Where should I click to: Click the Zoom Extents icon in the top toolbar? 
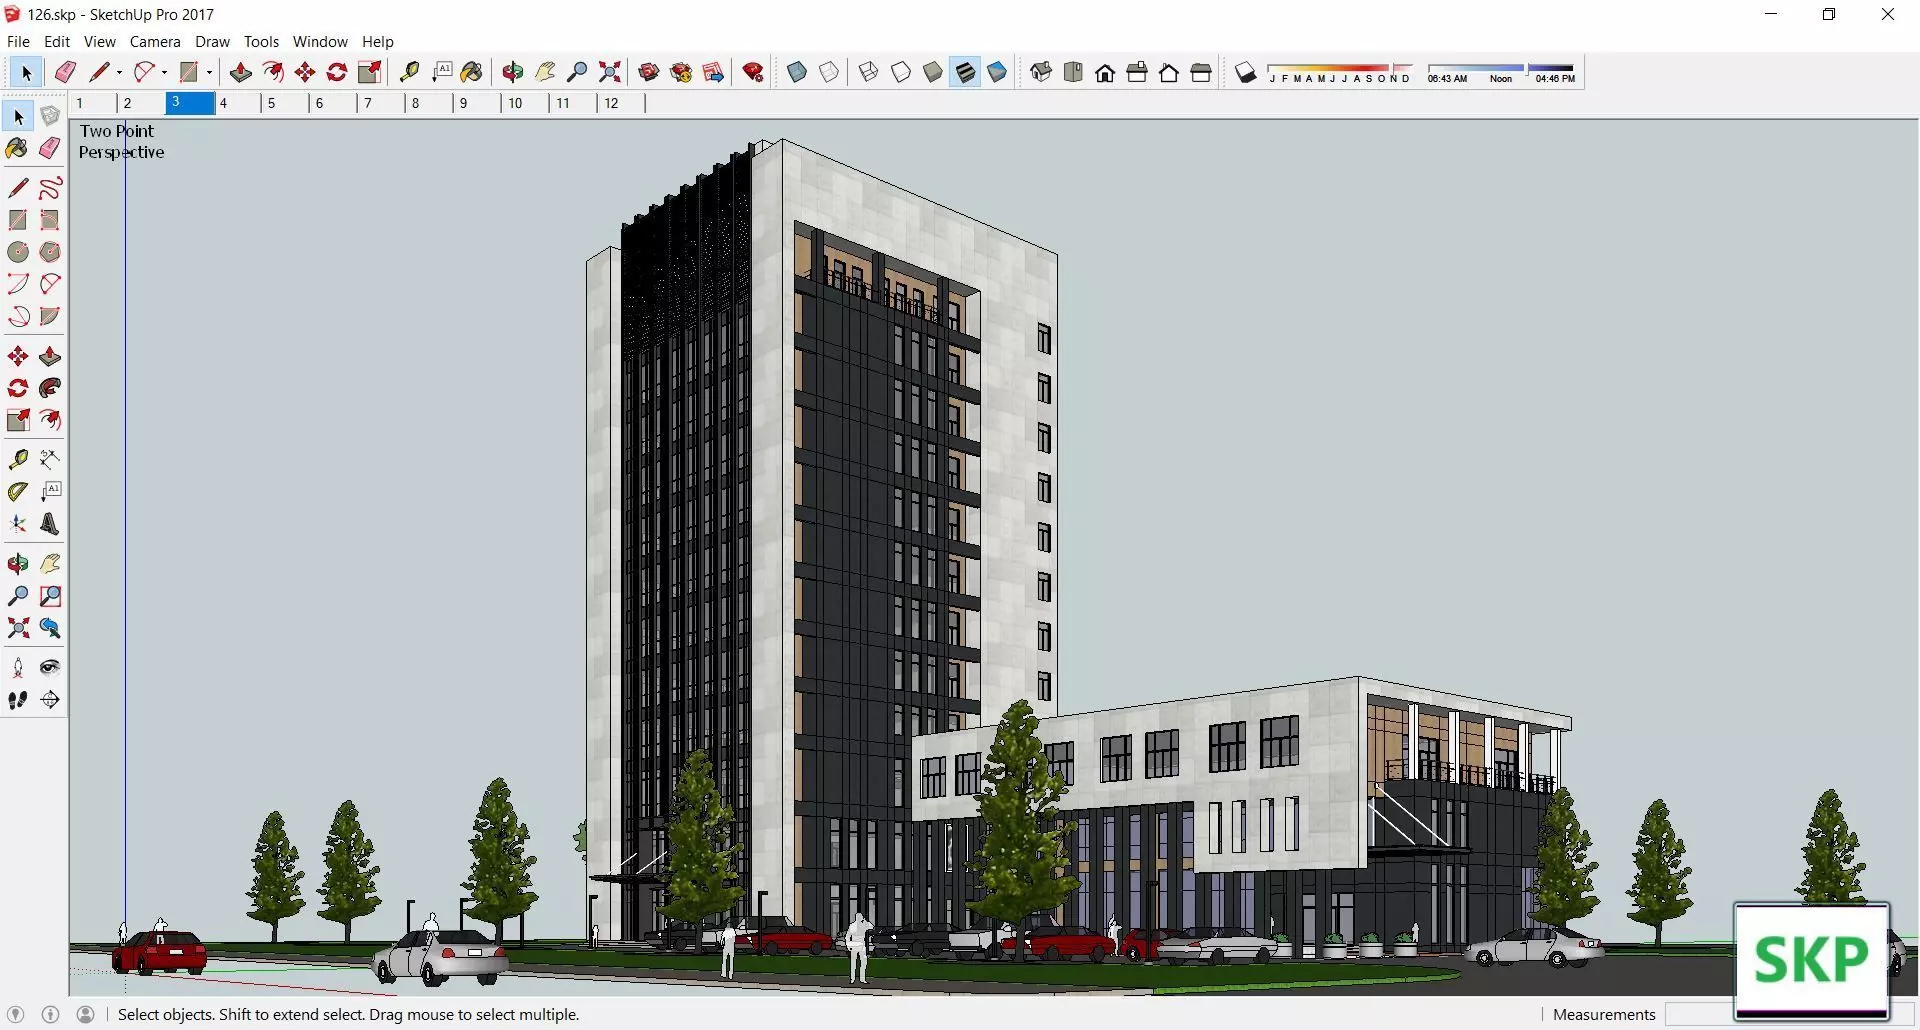609,72
